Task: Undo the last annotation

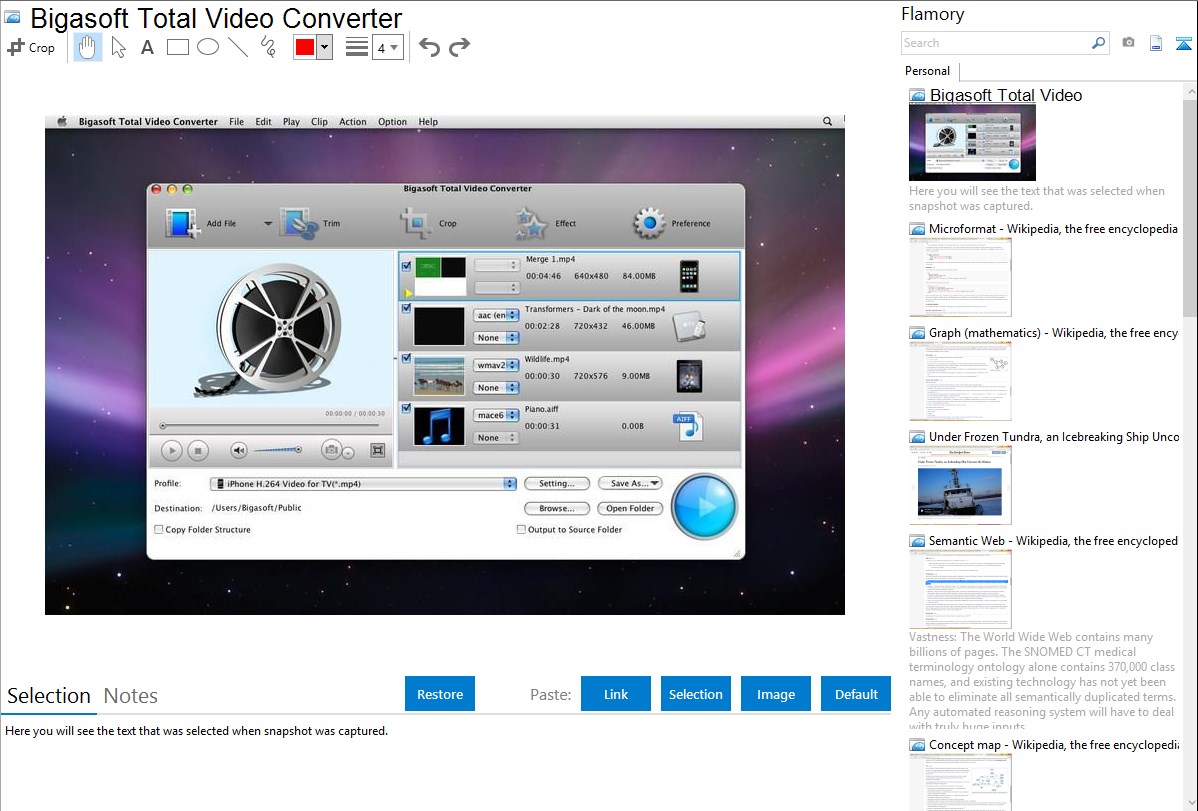Action: click(429, 47)
